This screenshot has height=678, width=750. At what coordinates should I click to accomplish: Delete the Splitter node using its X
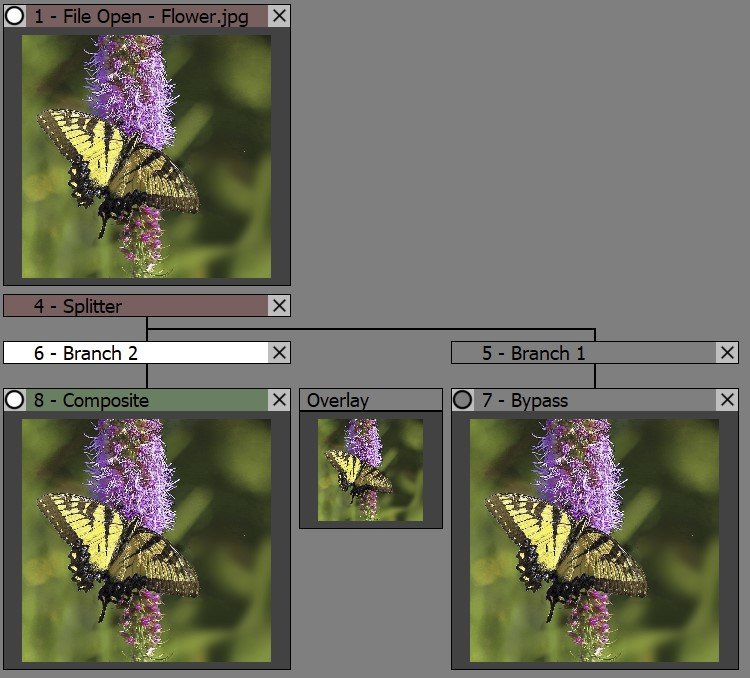pyautogui.click(x=280, y=306)
